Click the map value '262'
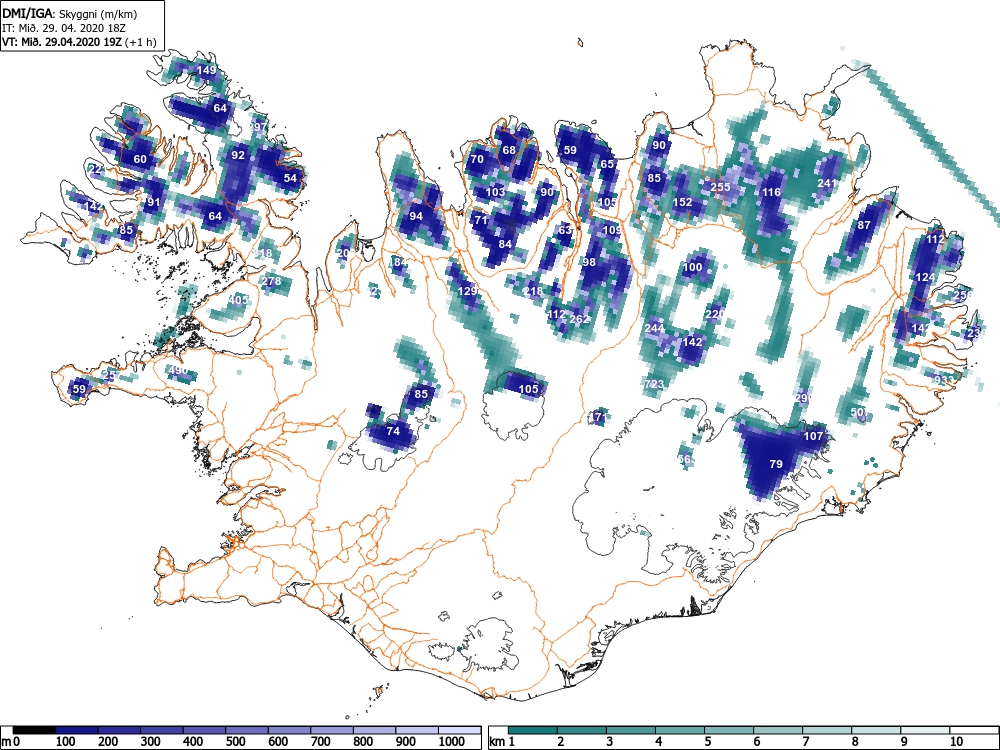 coord(580,319)
